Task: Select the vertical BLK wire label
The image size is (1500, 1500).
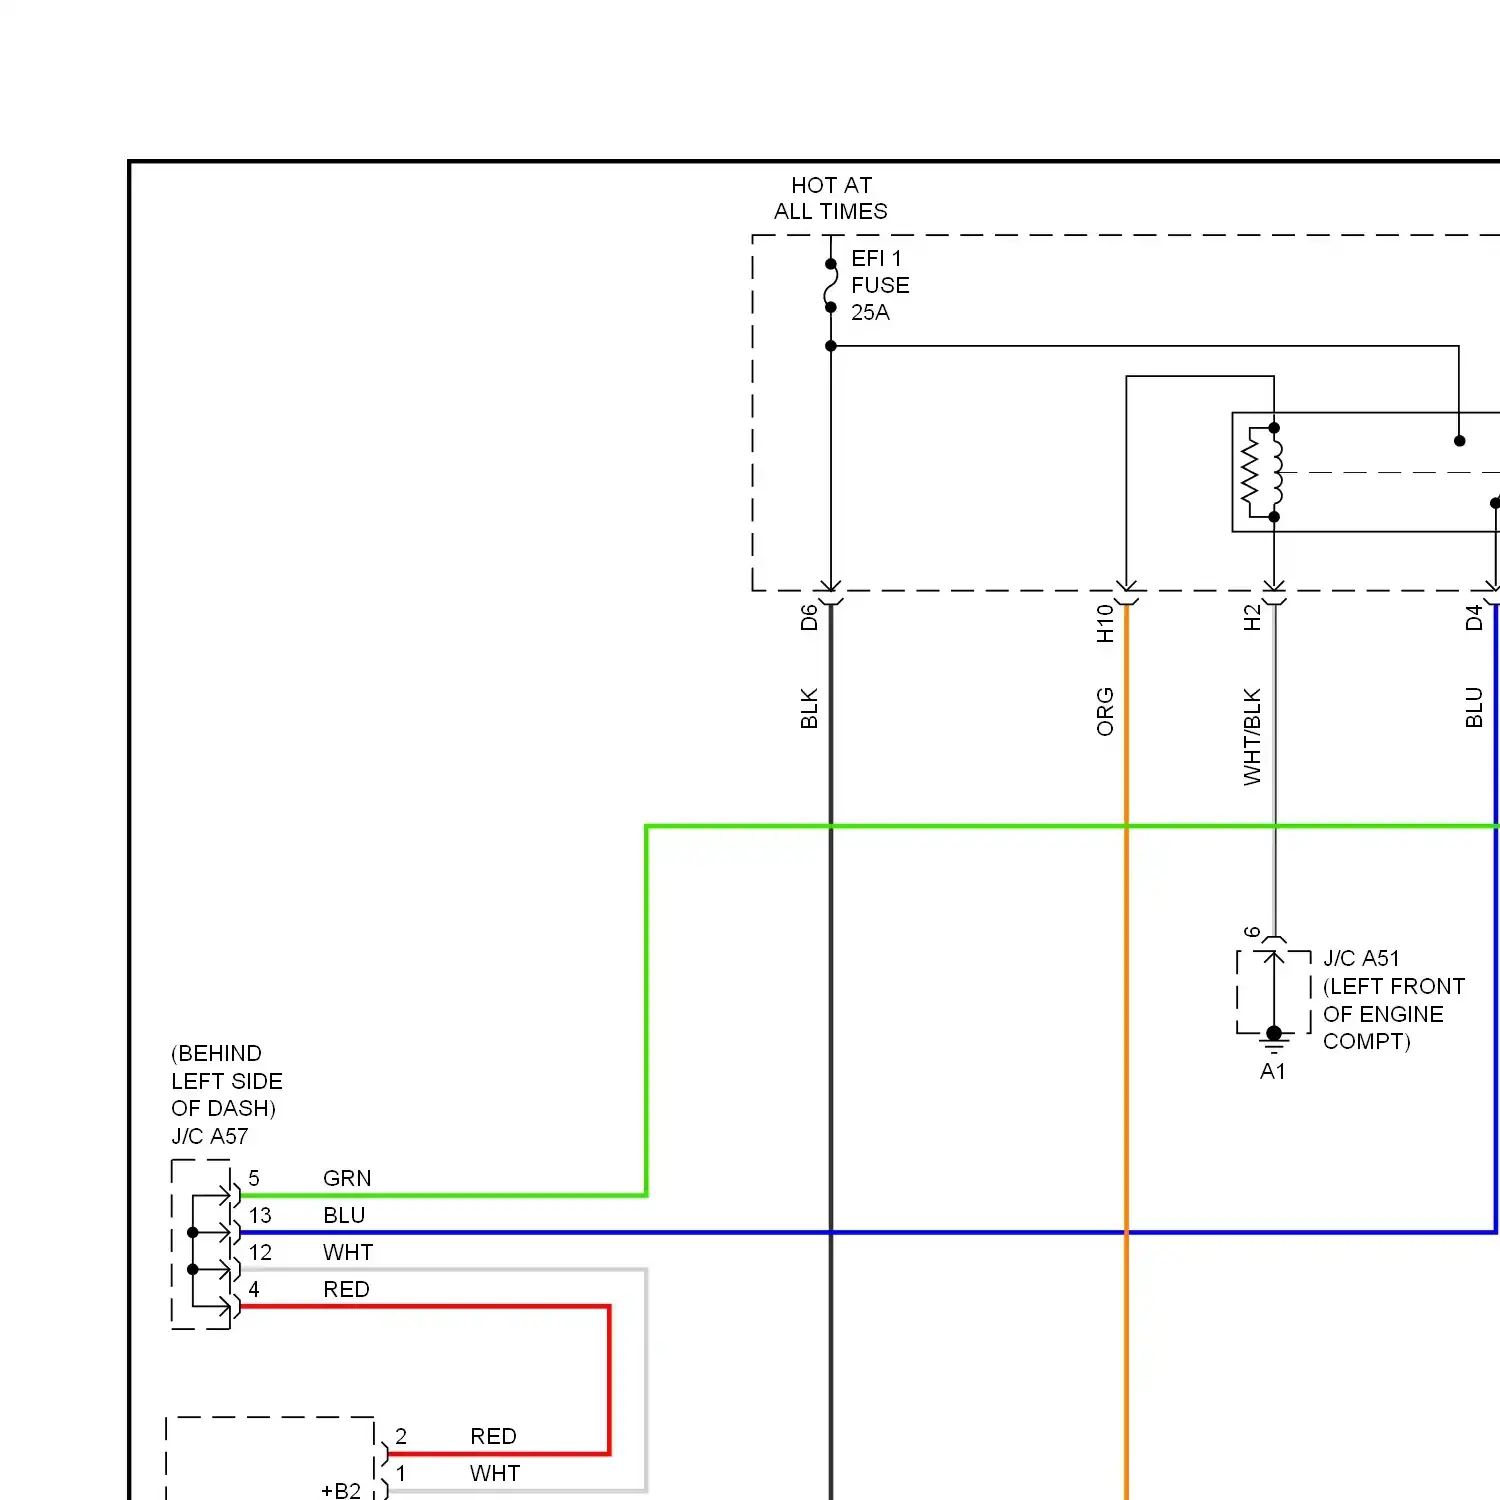Action: 809,708
